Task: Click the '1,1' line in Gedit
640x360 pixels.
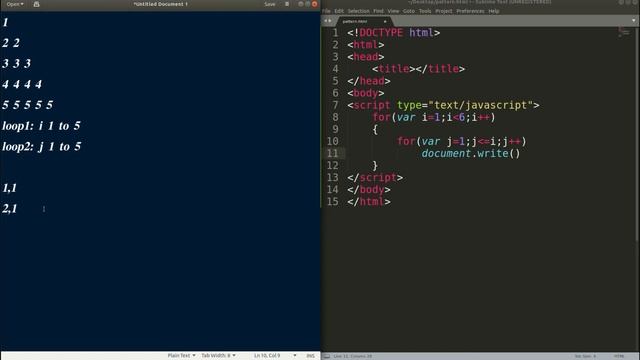Action: coord(9,188)
